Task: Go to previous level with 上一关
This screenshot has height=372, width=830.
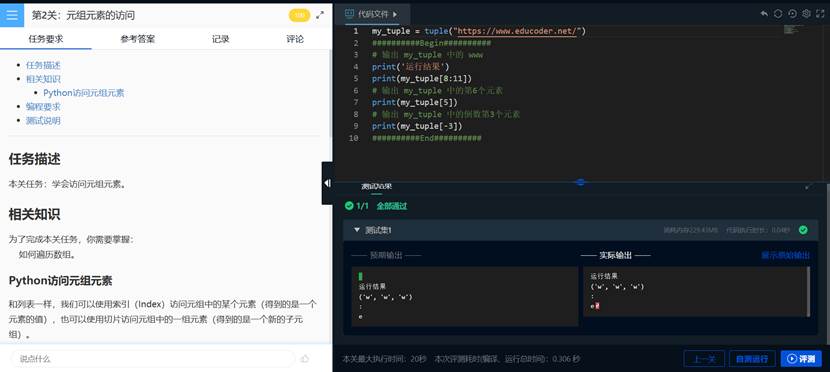Action: [x=704, y=359]
